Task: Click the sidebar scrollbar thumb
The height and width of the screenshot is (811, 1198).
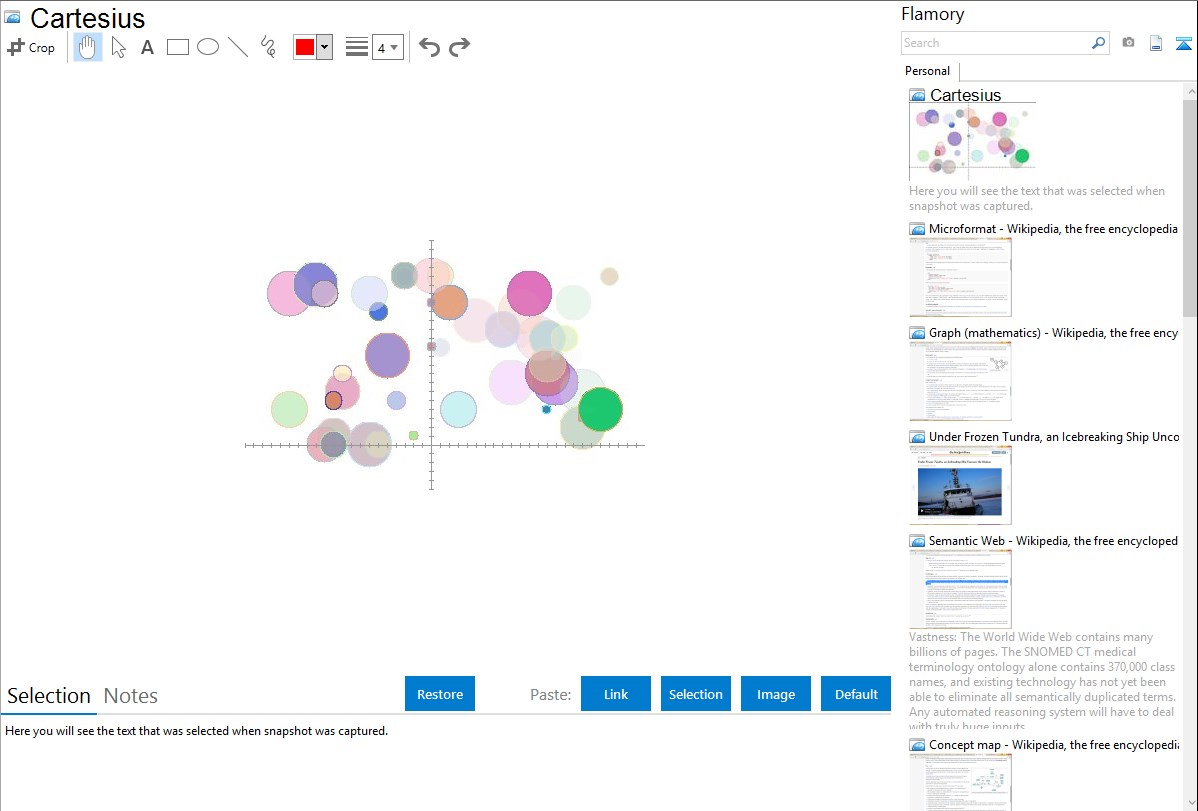Action: (1190, 207)
